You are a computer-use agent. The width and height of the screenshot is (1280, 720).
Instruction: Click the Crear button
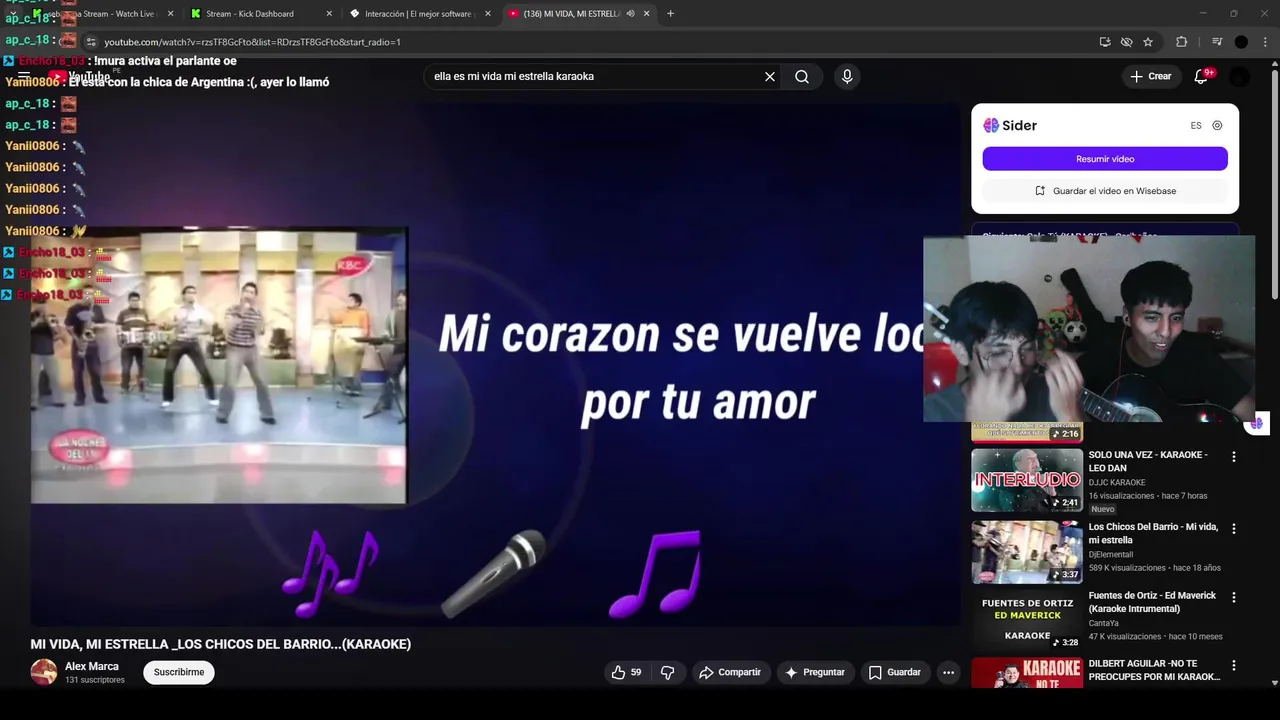click(1151, 76)
